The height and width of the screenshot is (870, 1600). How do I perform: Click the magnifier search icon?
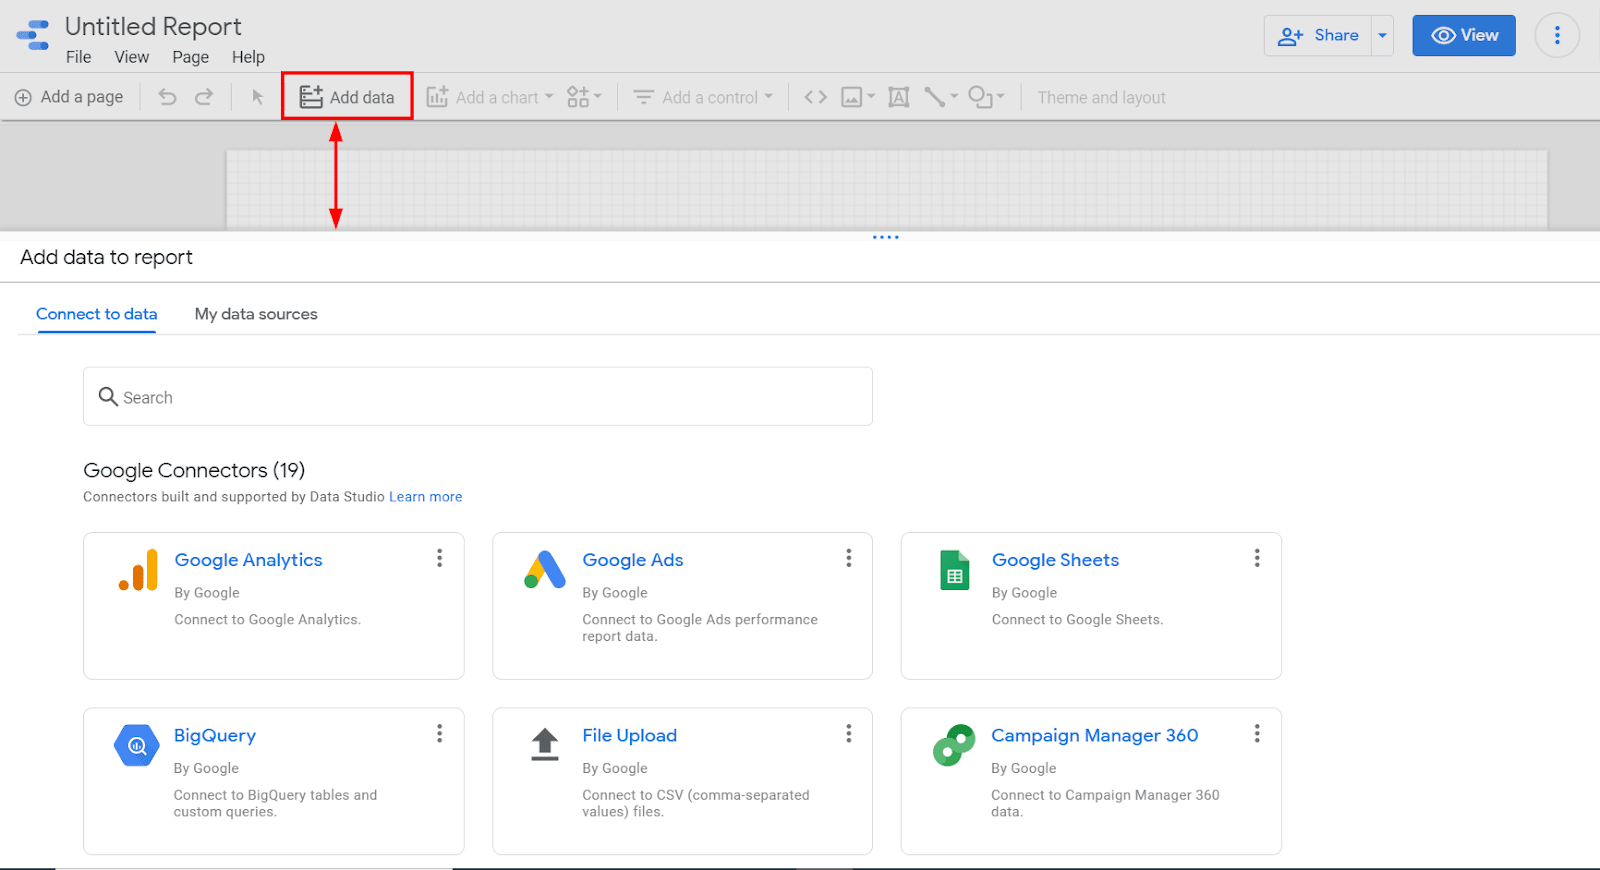pyautogui.click(x=108, y=397)
